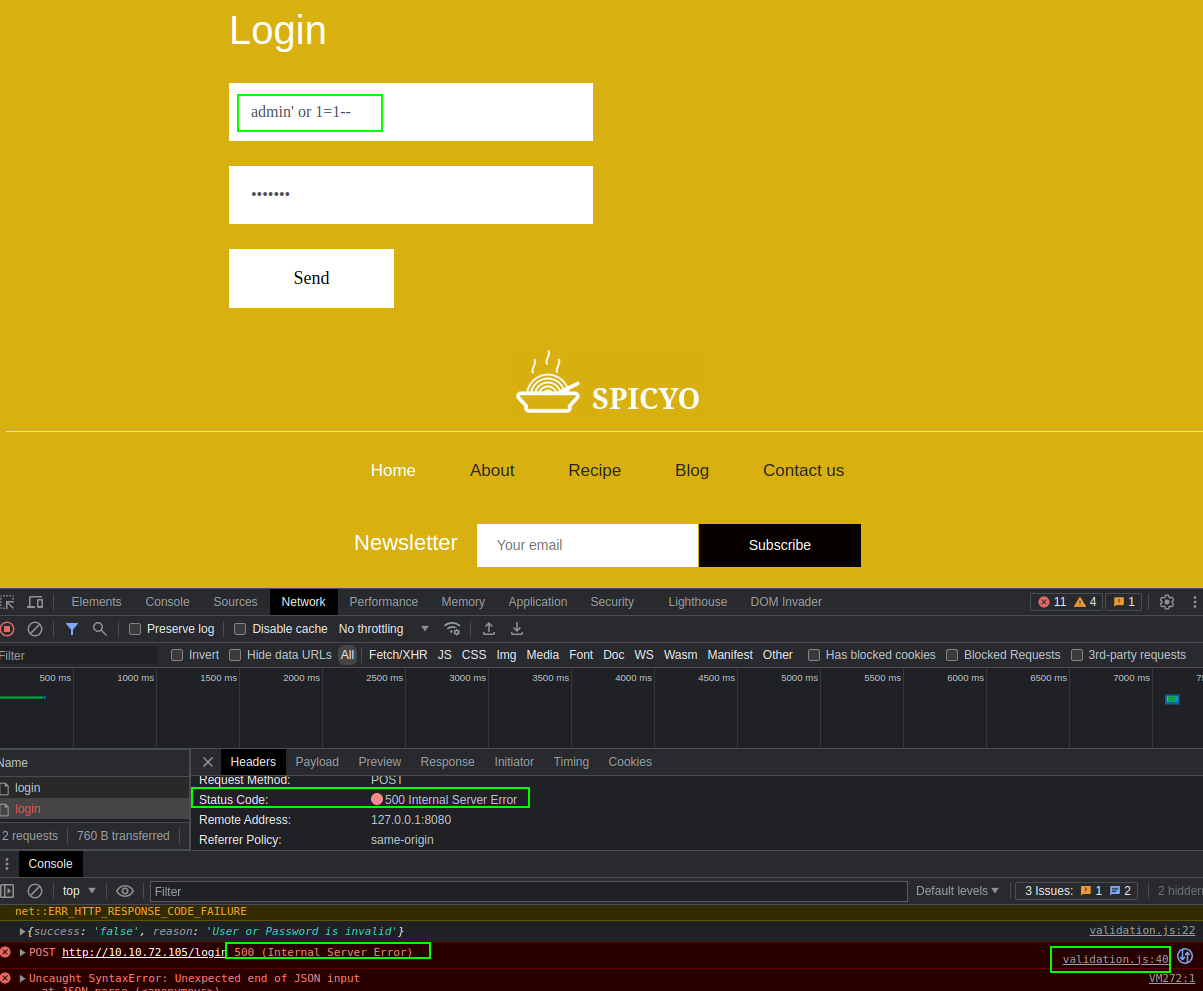This screenshot has width=1203, height=991.
Task: Open the Recipe footer link
Action: click(595, 470)
